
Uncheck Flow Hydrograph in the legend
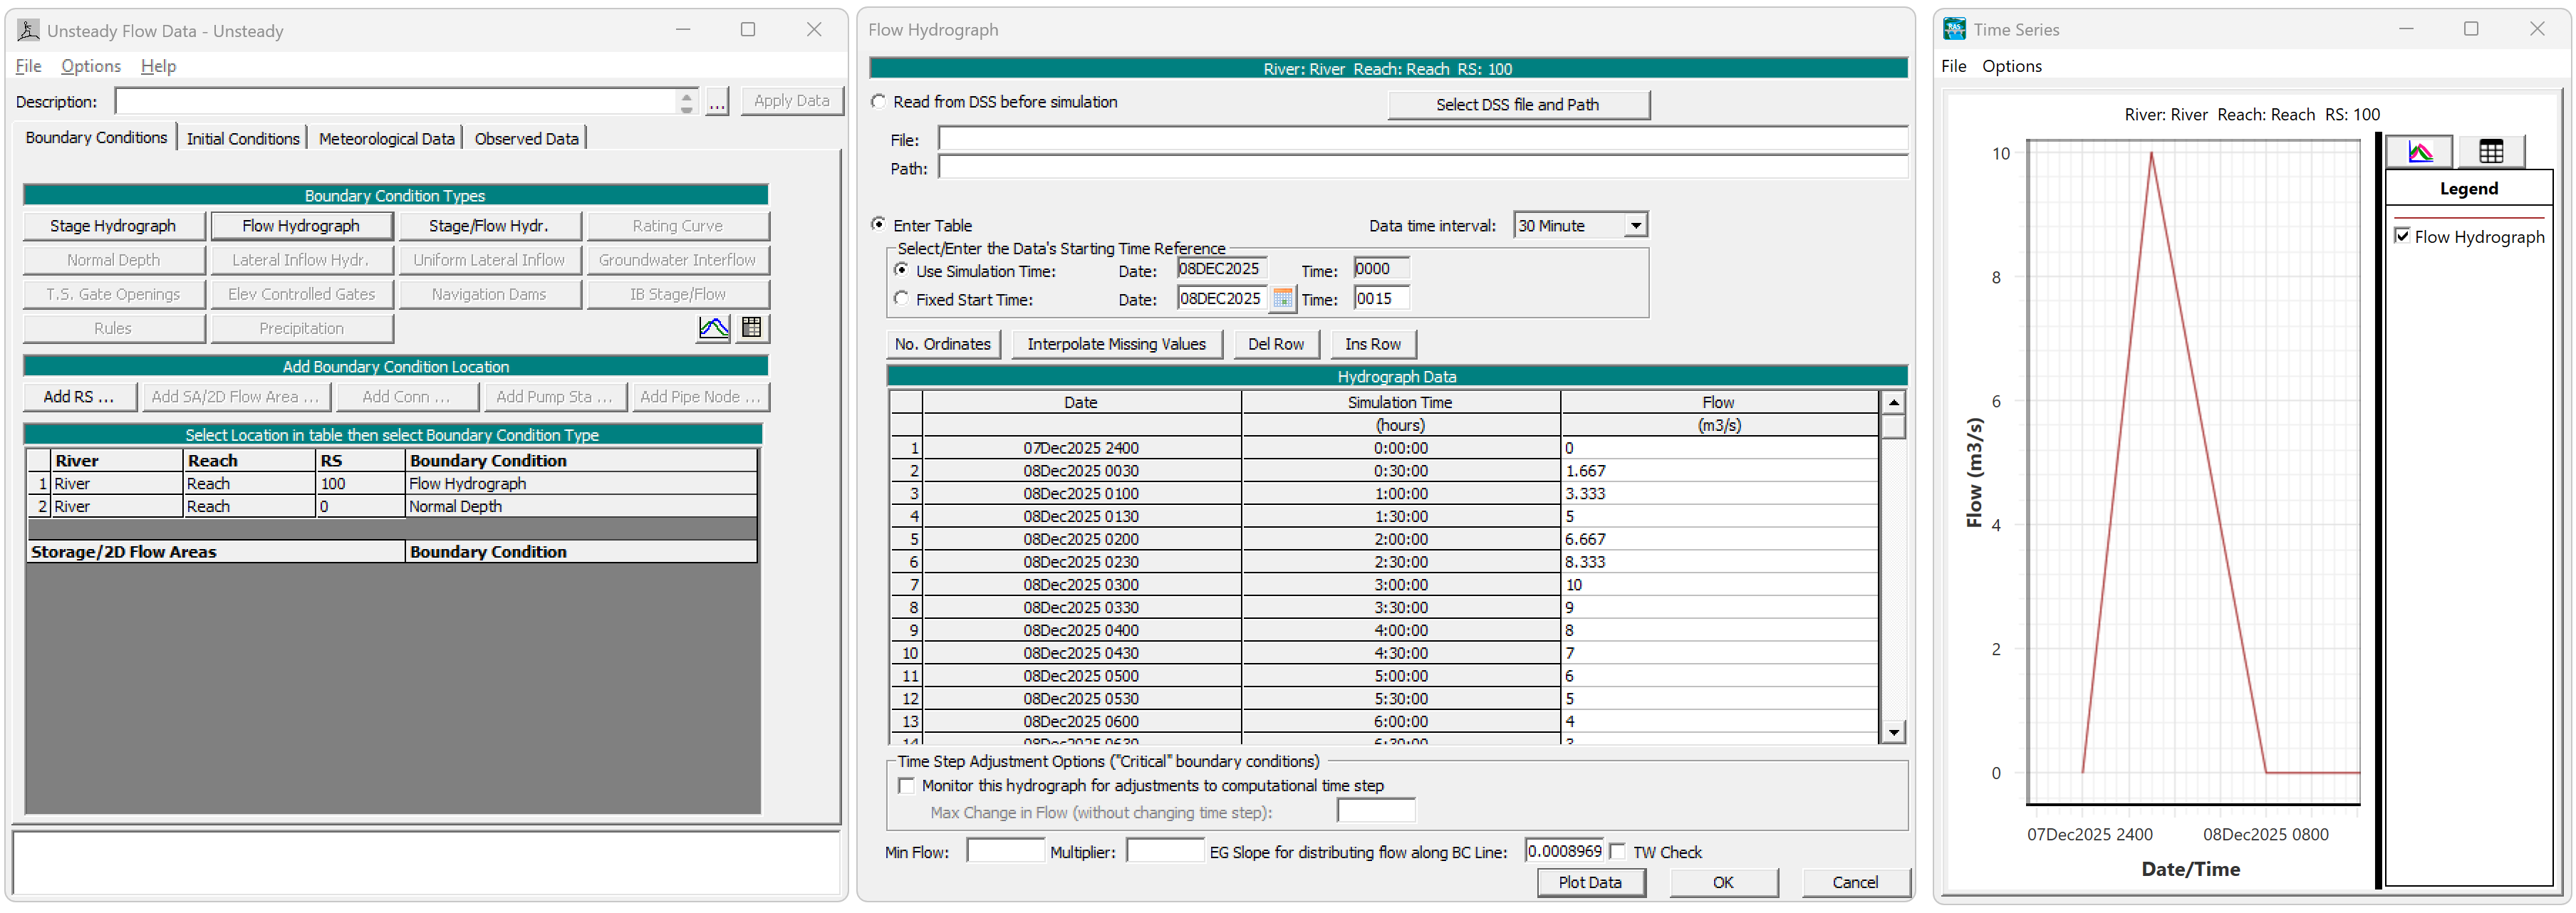coord(2402,236)
